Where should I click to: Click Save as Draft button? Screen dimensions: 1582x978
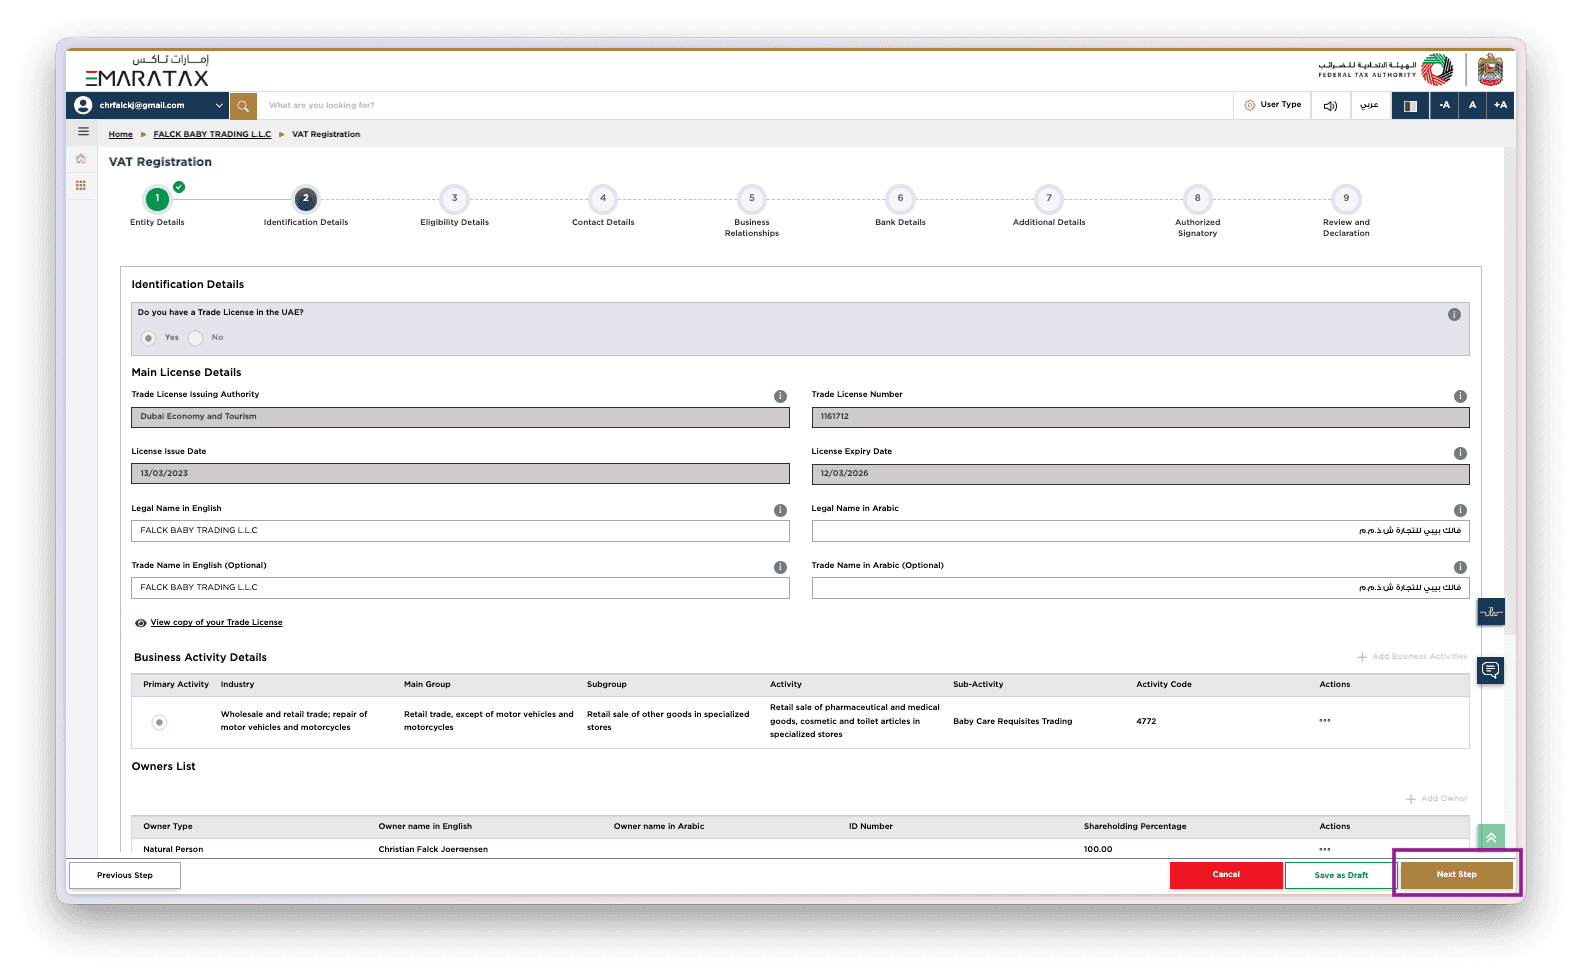coord(1341,875)
